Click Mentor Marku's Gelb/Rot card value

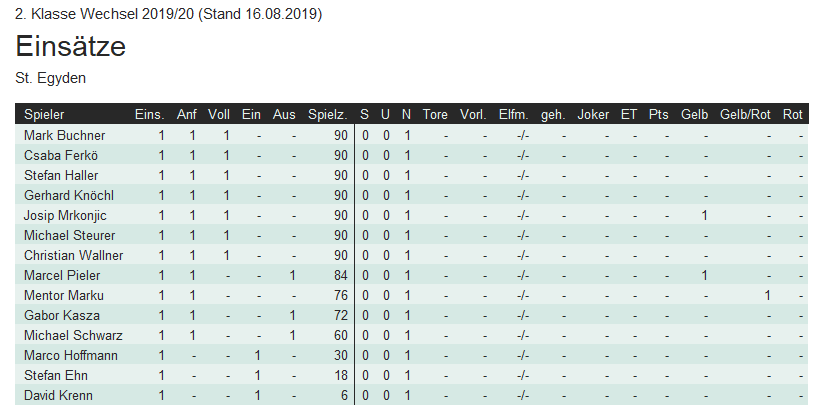pyautogui.click(x=767, y=295)
